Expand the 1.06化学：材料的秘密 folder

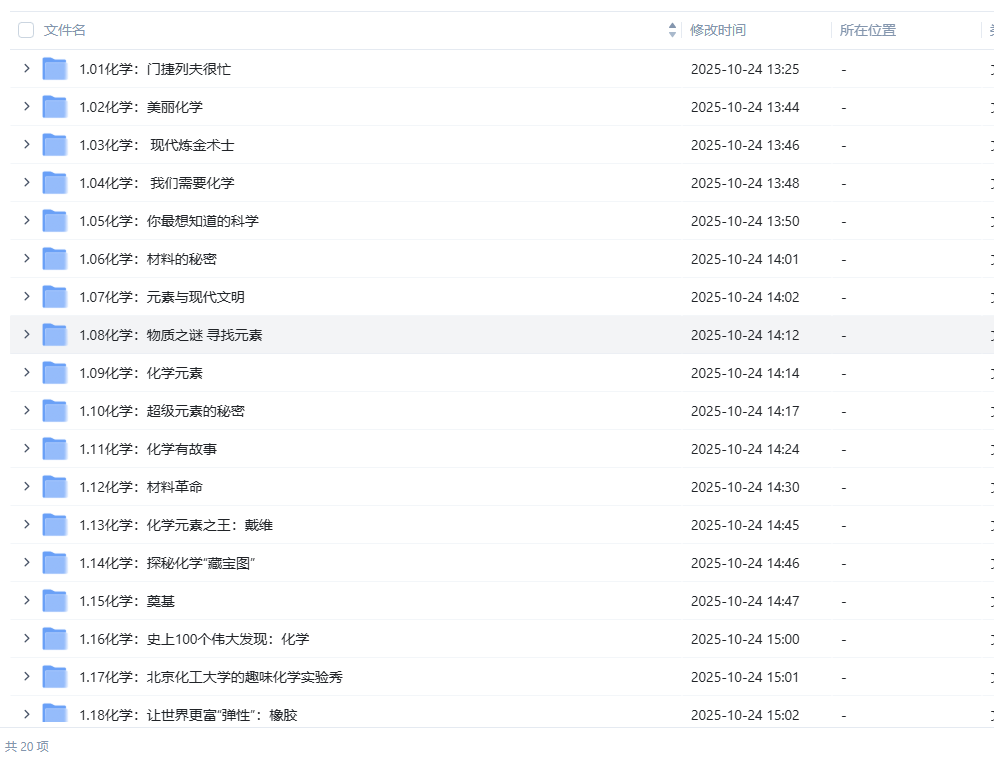click(x=27, y=259)
